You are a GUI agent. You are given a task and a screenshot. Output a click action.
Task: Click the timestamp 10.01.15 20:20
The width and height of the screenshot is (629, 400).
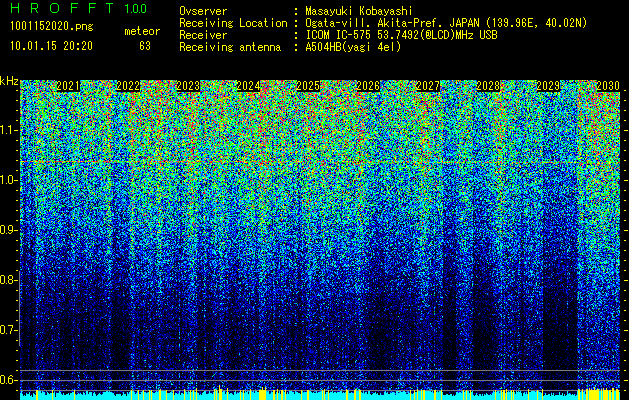point(51,46)
